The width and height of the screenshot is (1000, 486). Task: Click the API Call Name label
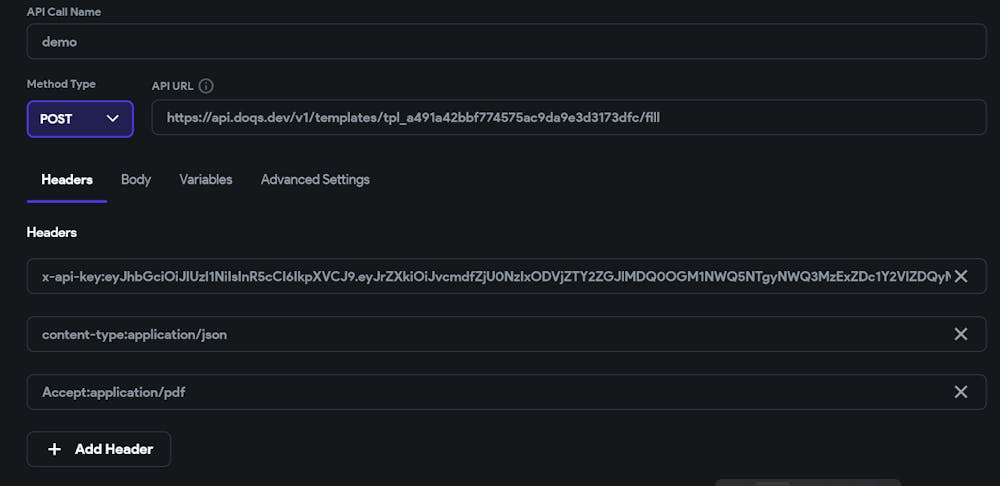pos(64,12)
